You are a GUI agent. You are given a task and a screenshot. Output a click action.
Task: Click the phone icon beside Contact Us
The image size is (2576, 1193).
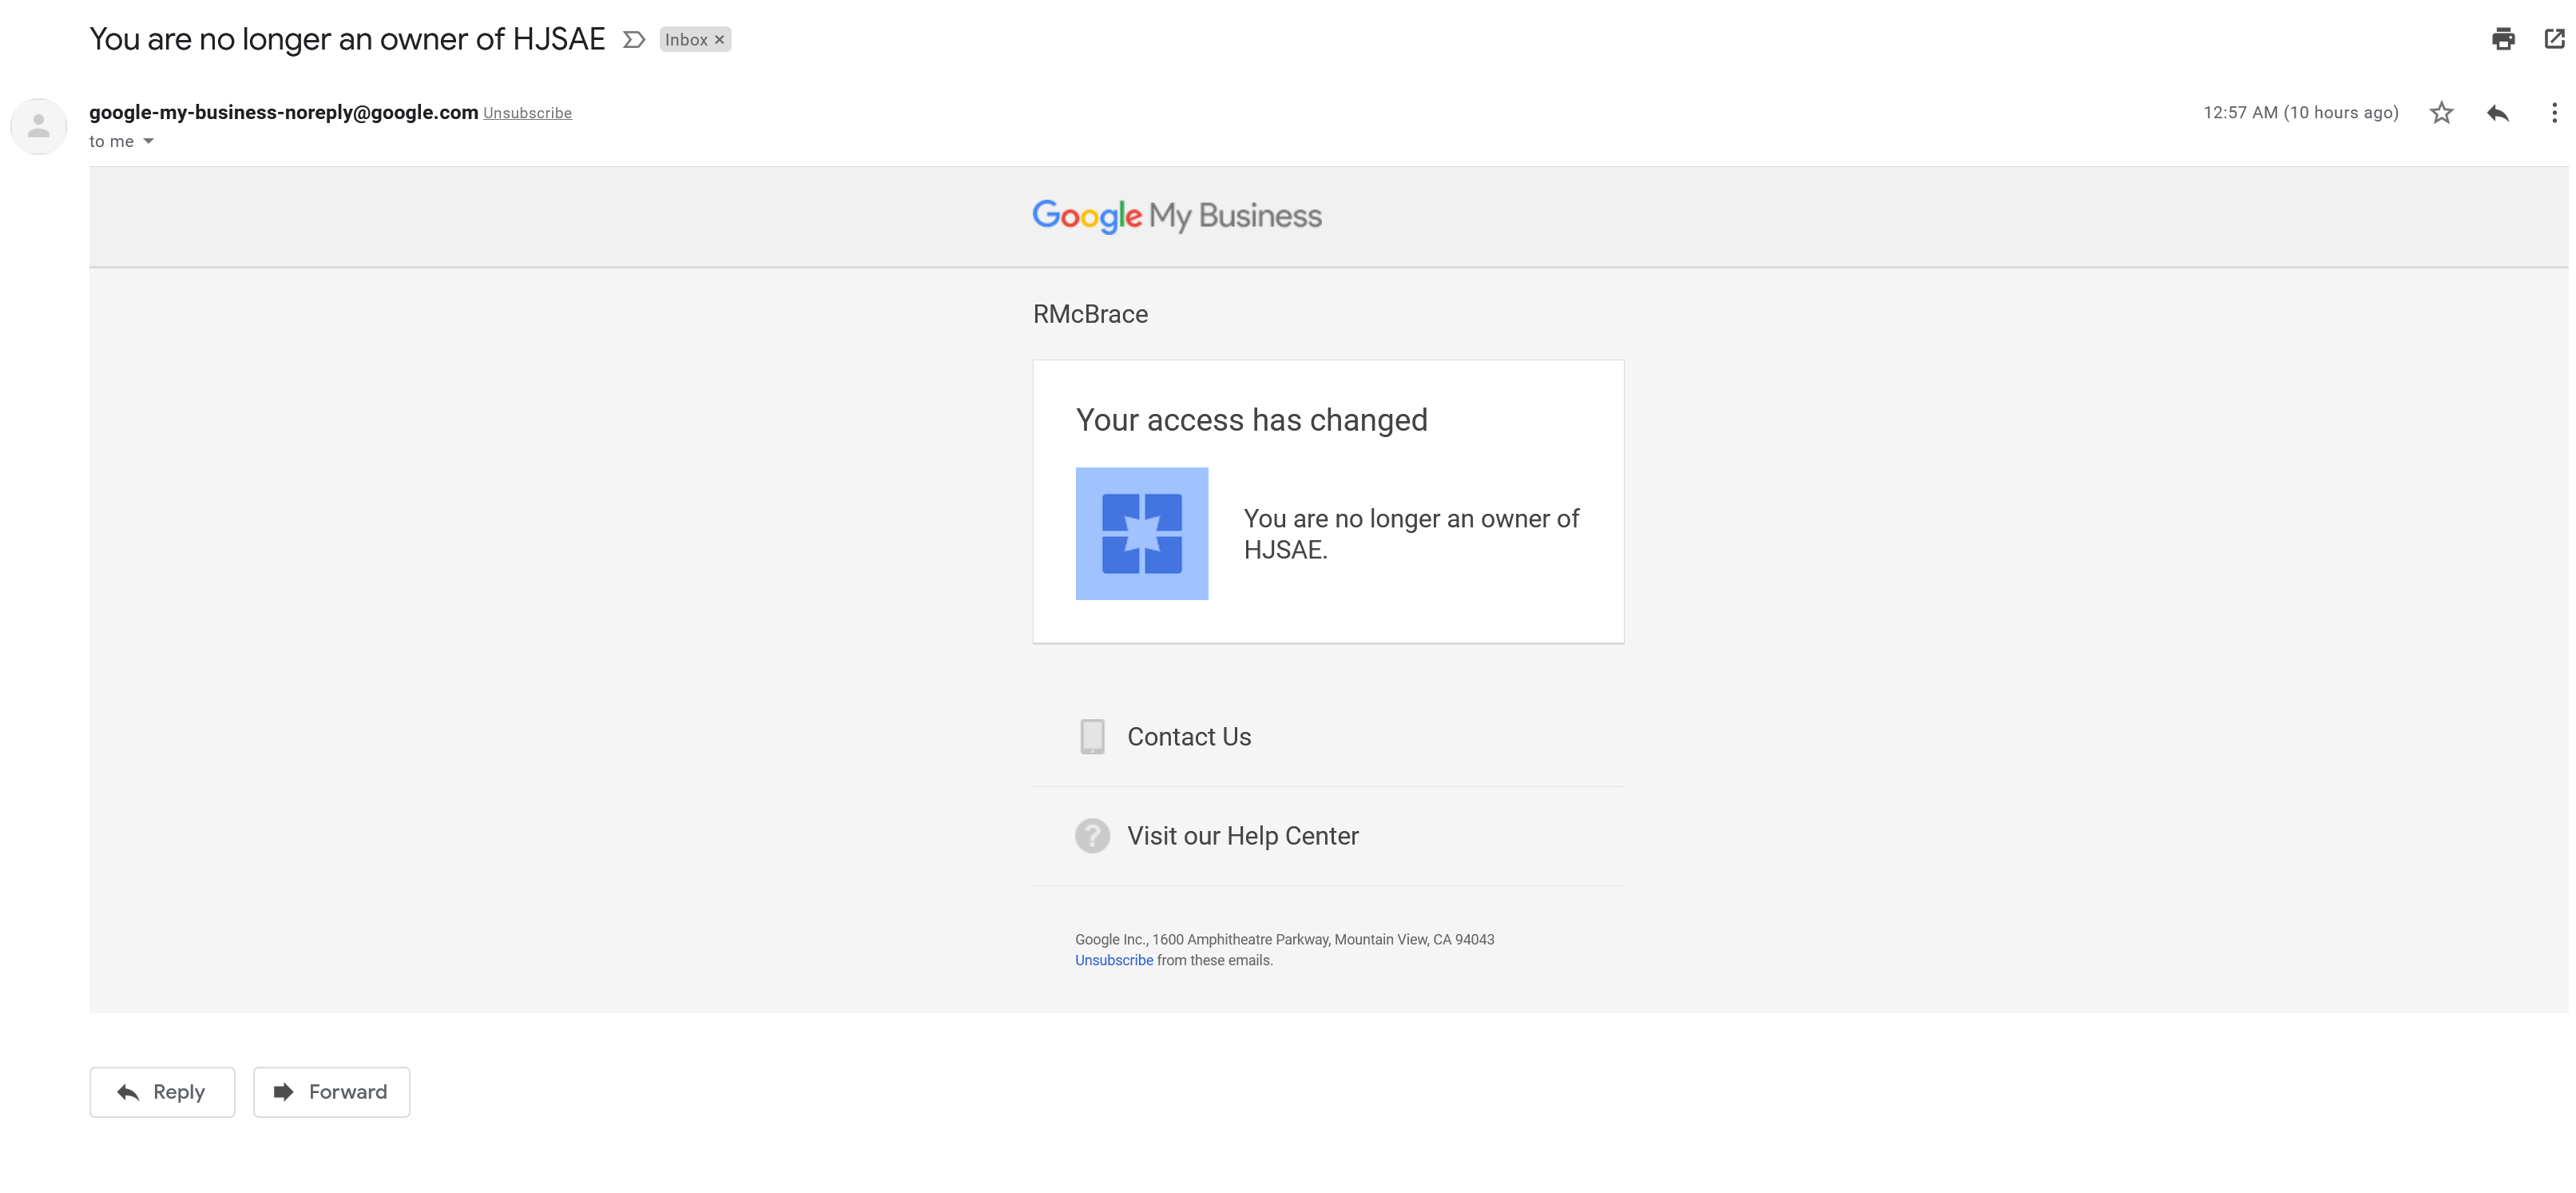[1091, 737]
